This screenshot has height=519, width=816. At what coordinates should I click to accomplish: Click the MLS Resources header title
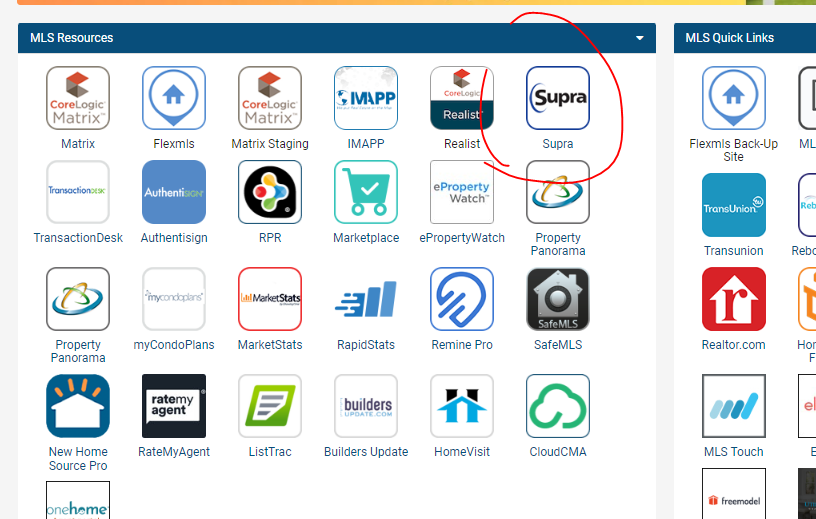coord(71,38)
